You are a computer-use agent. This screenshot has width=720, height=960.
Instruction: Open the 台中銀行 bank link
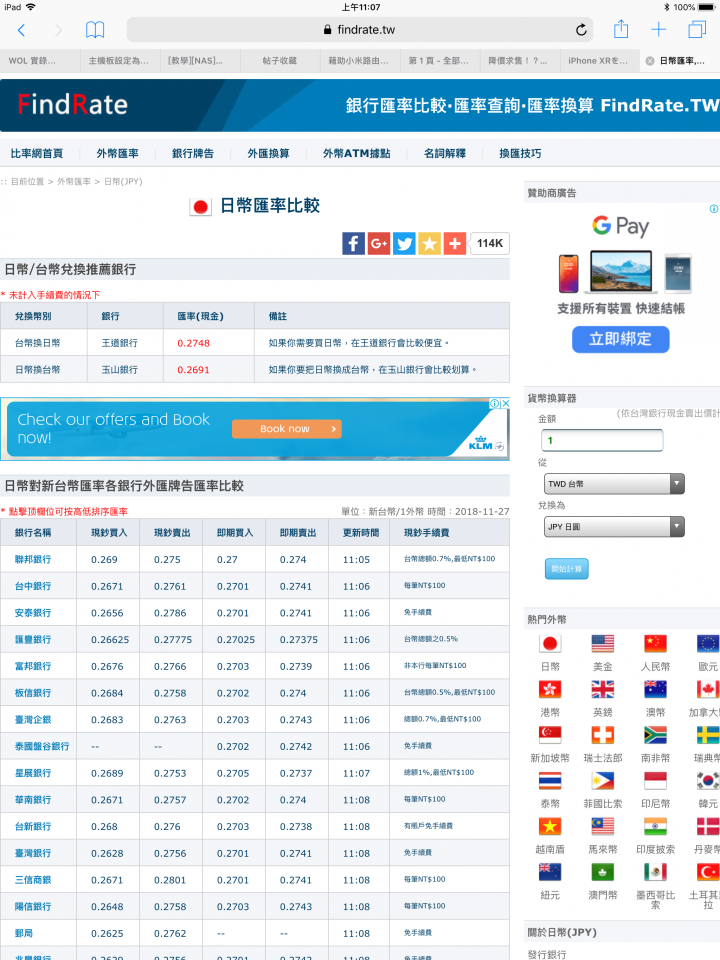coord(33,586)
